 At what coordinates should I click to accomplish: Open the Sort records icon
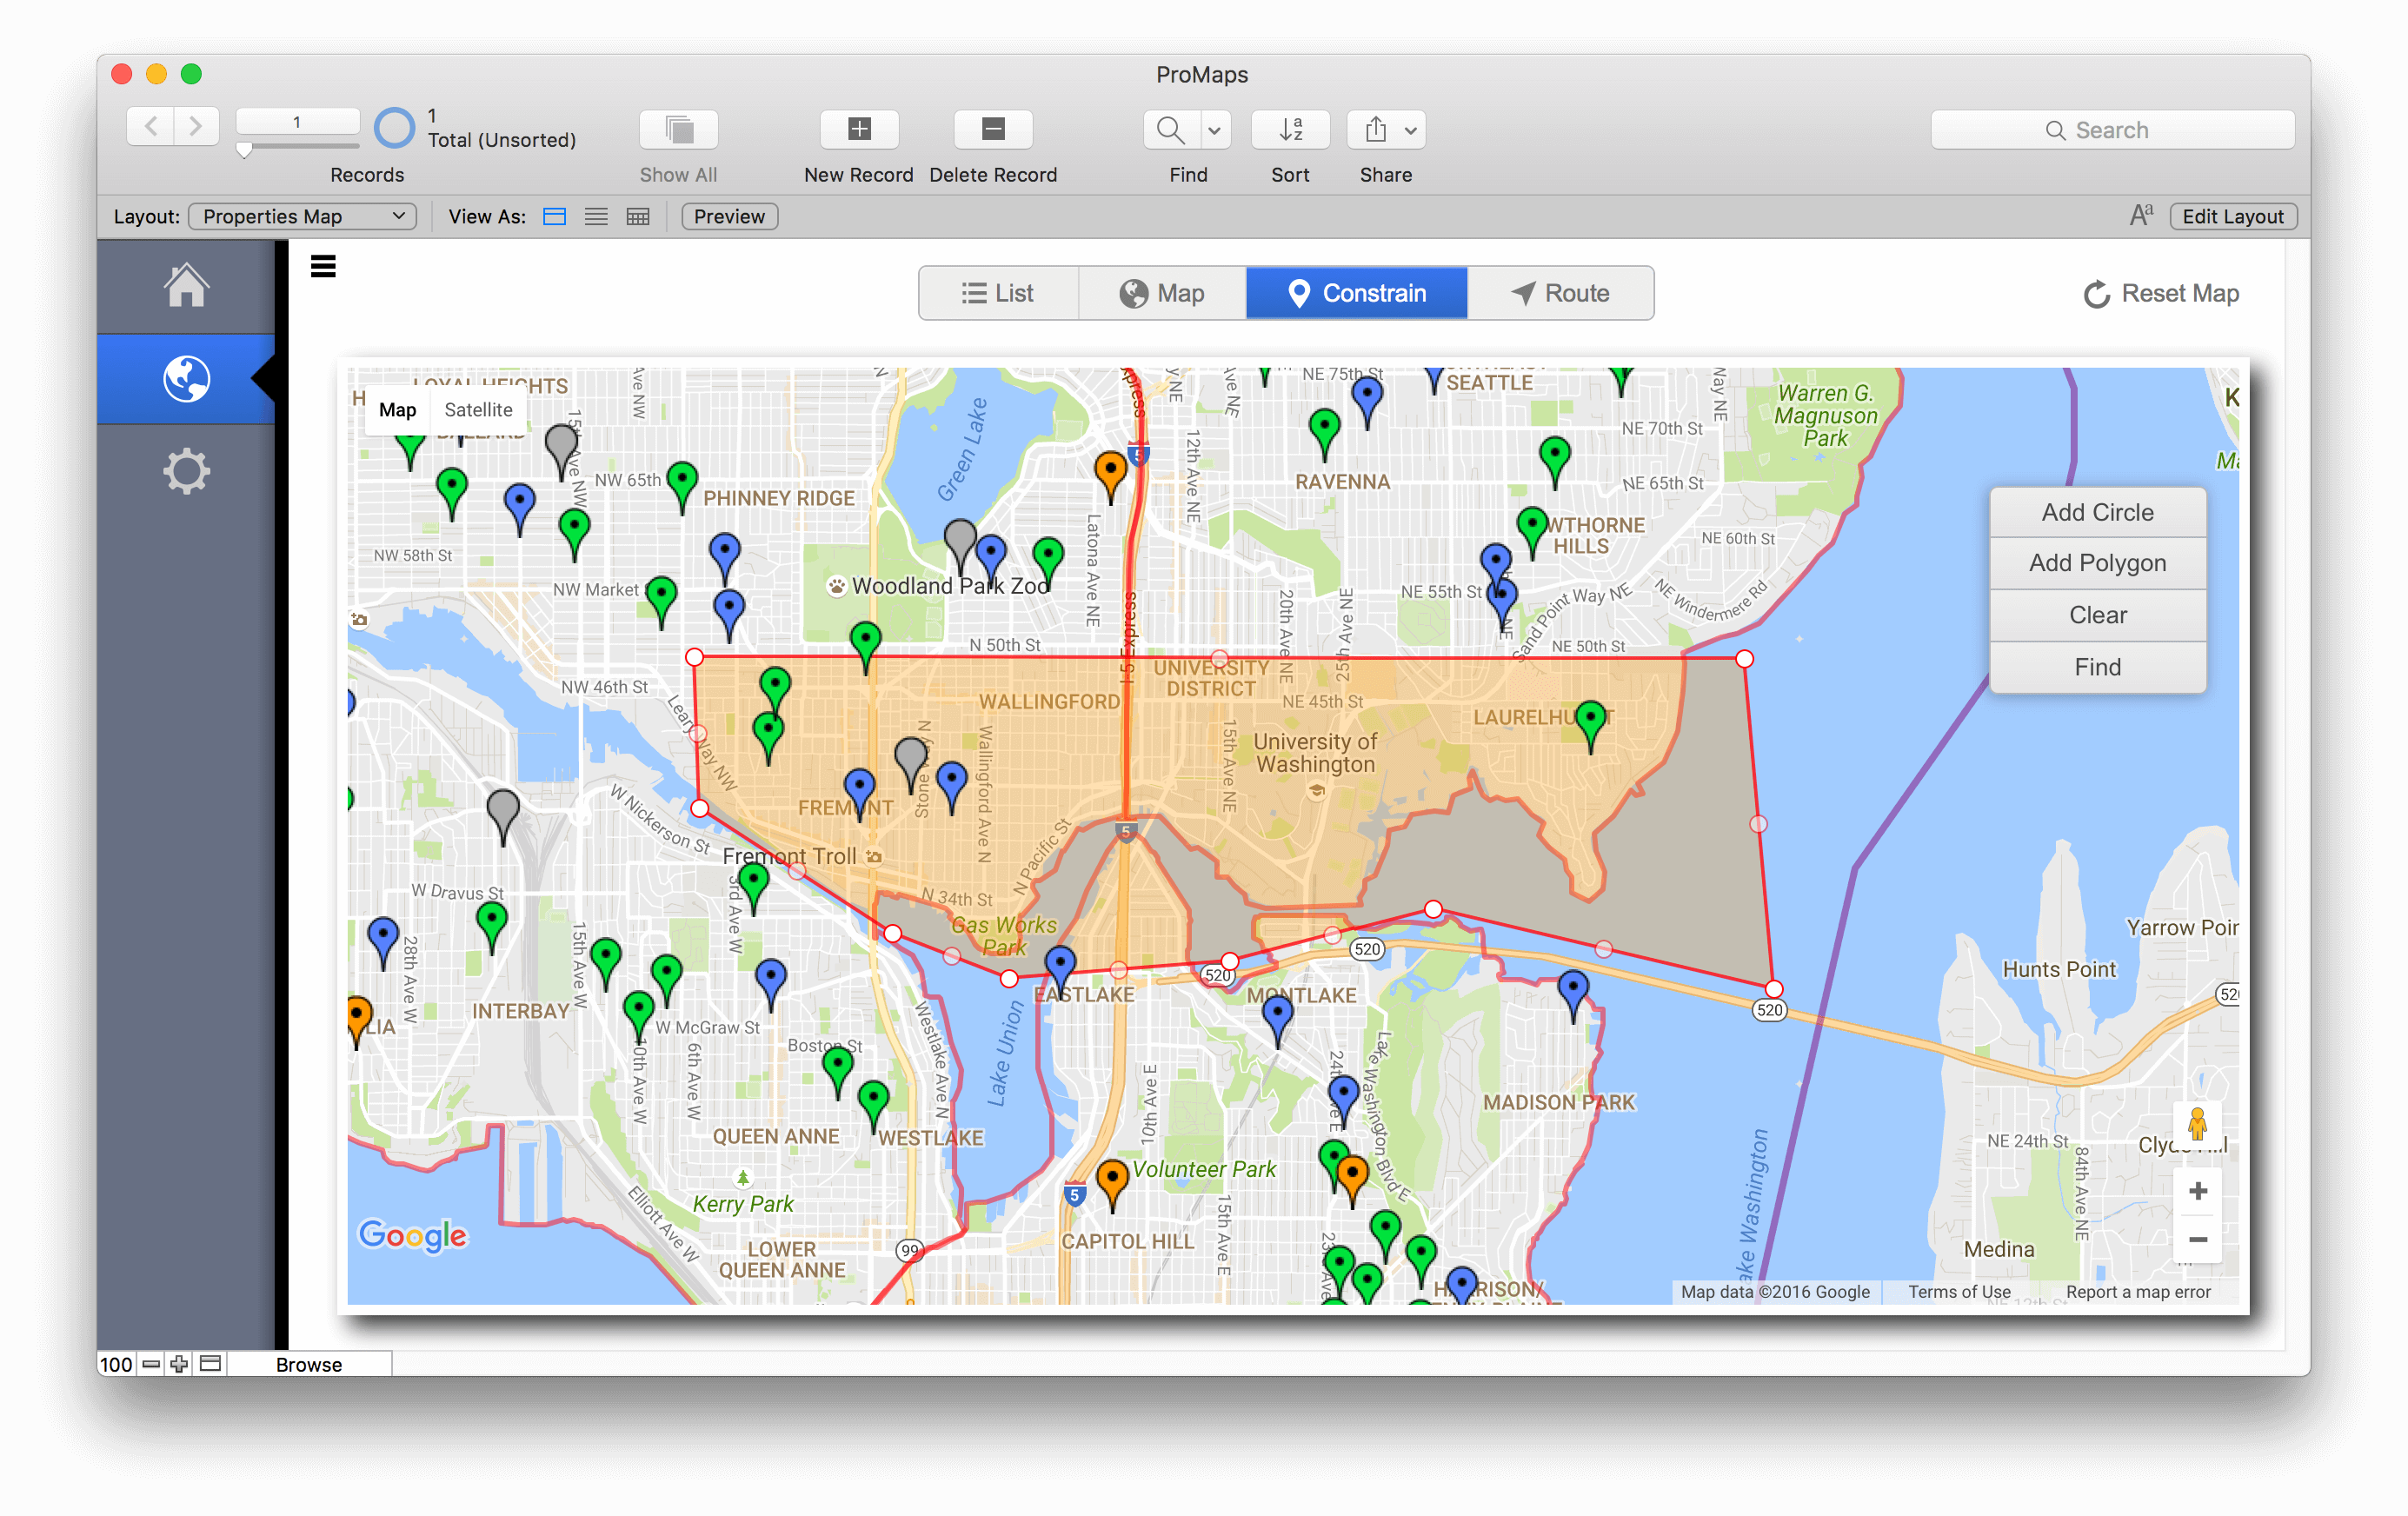1290,129
